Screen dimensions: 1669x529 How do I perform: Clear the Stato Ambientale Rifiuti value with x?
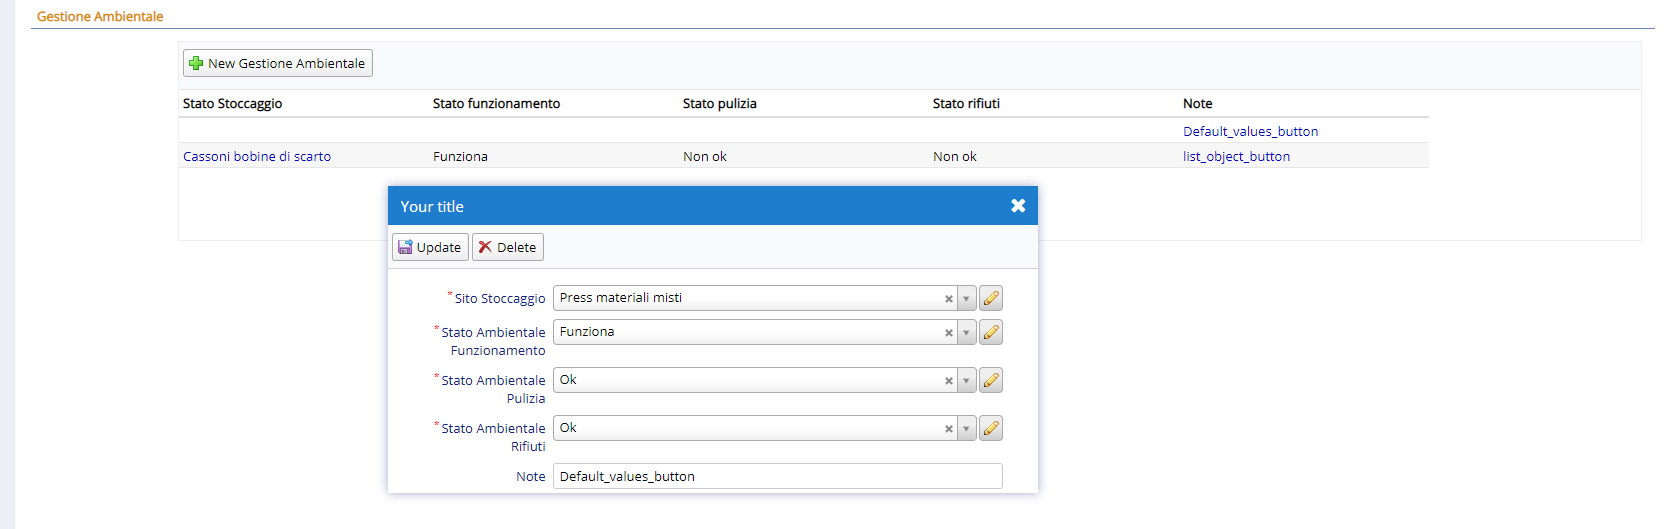[x=949, y=429]
